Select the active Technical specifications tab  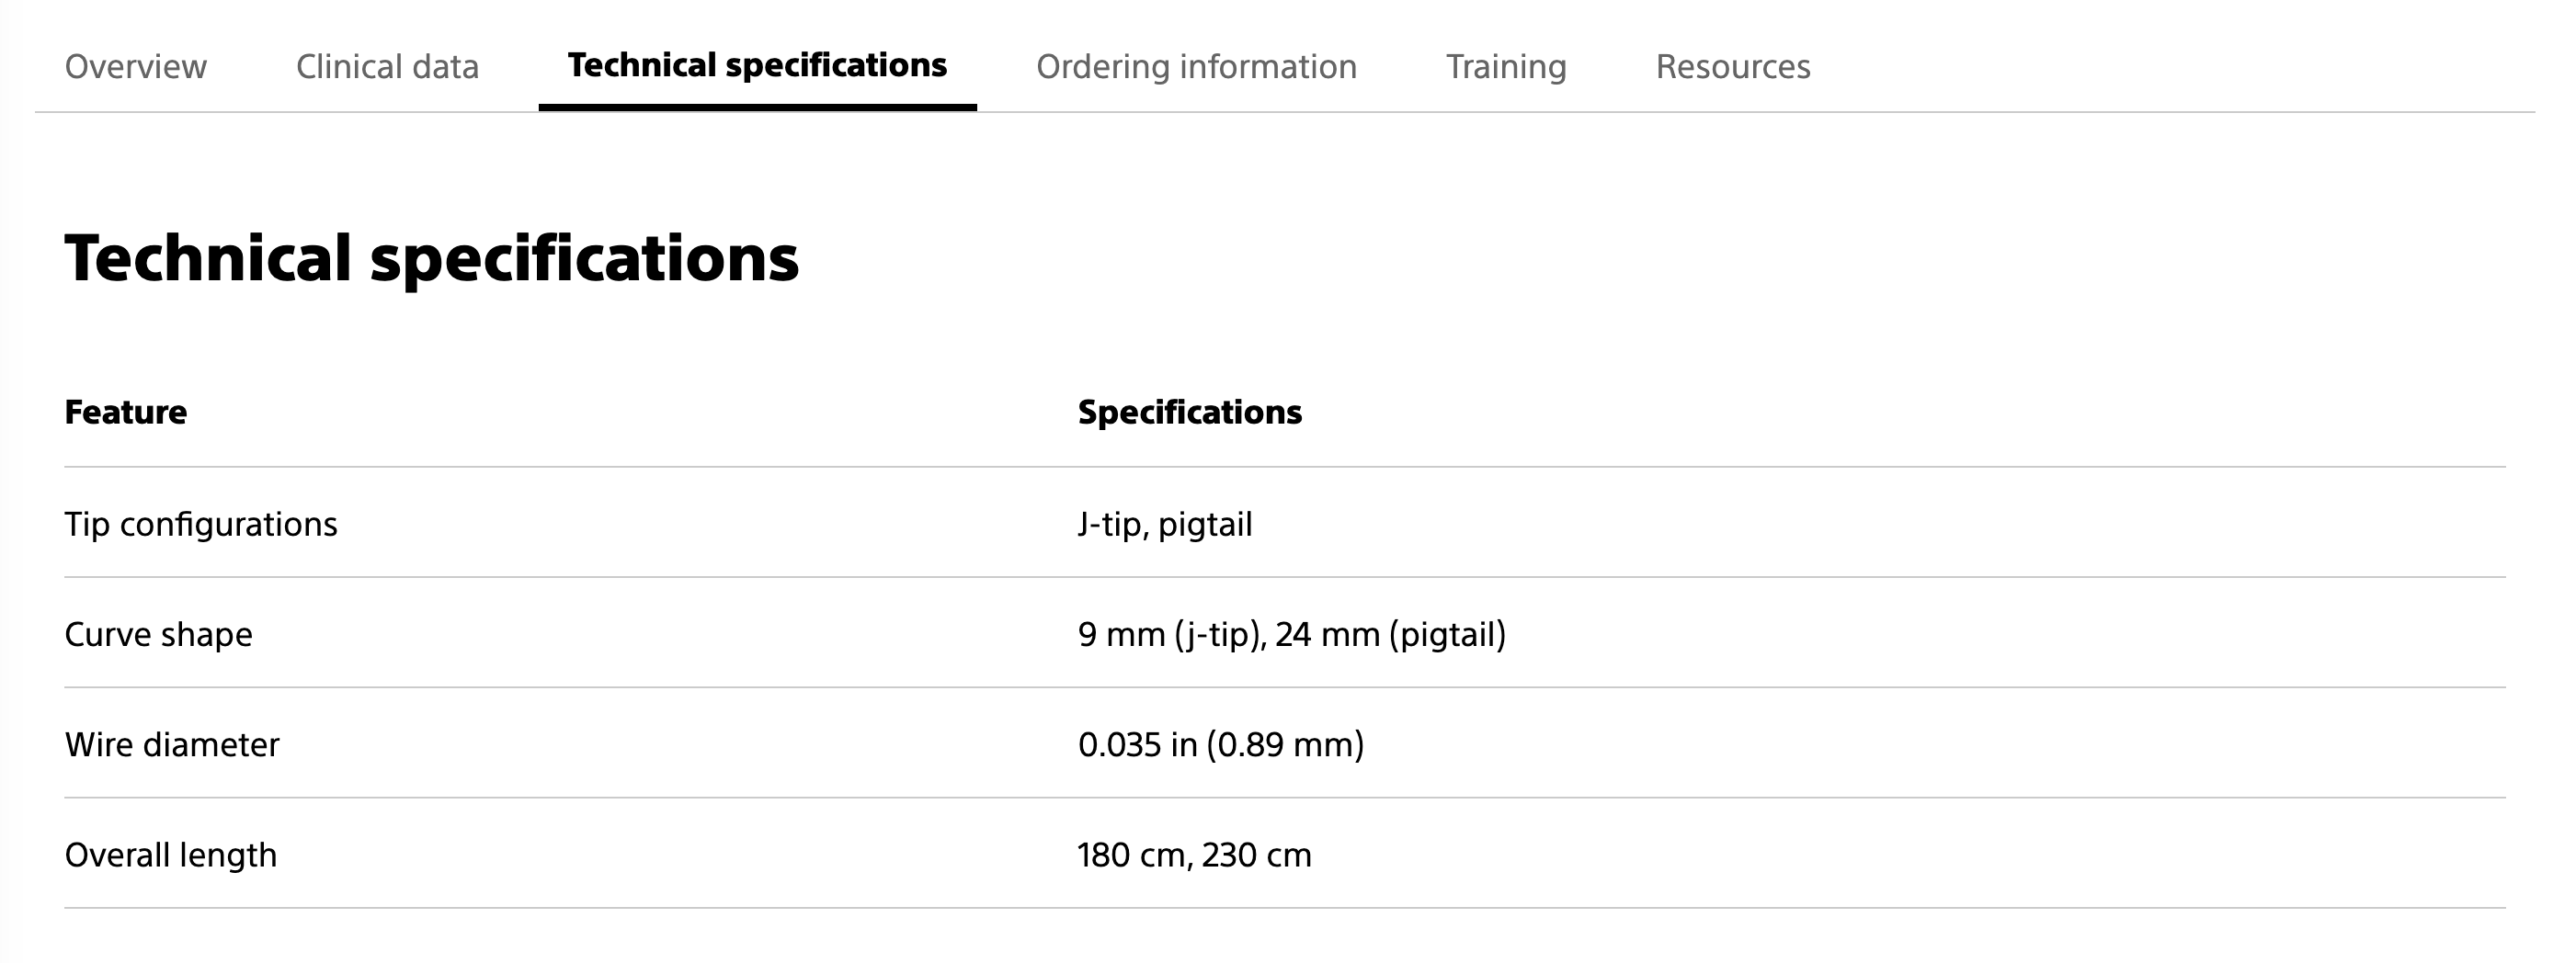click(757, 66)
